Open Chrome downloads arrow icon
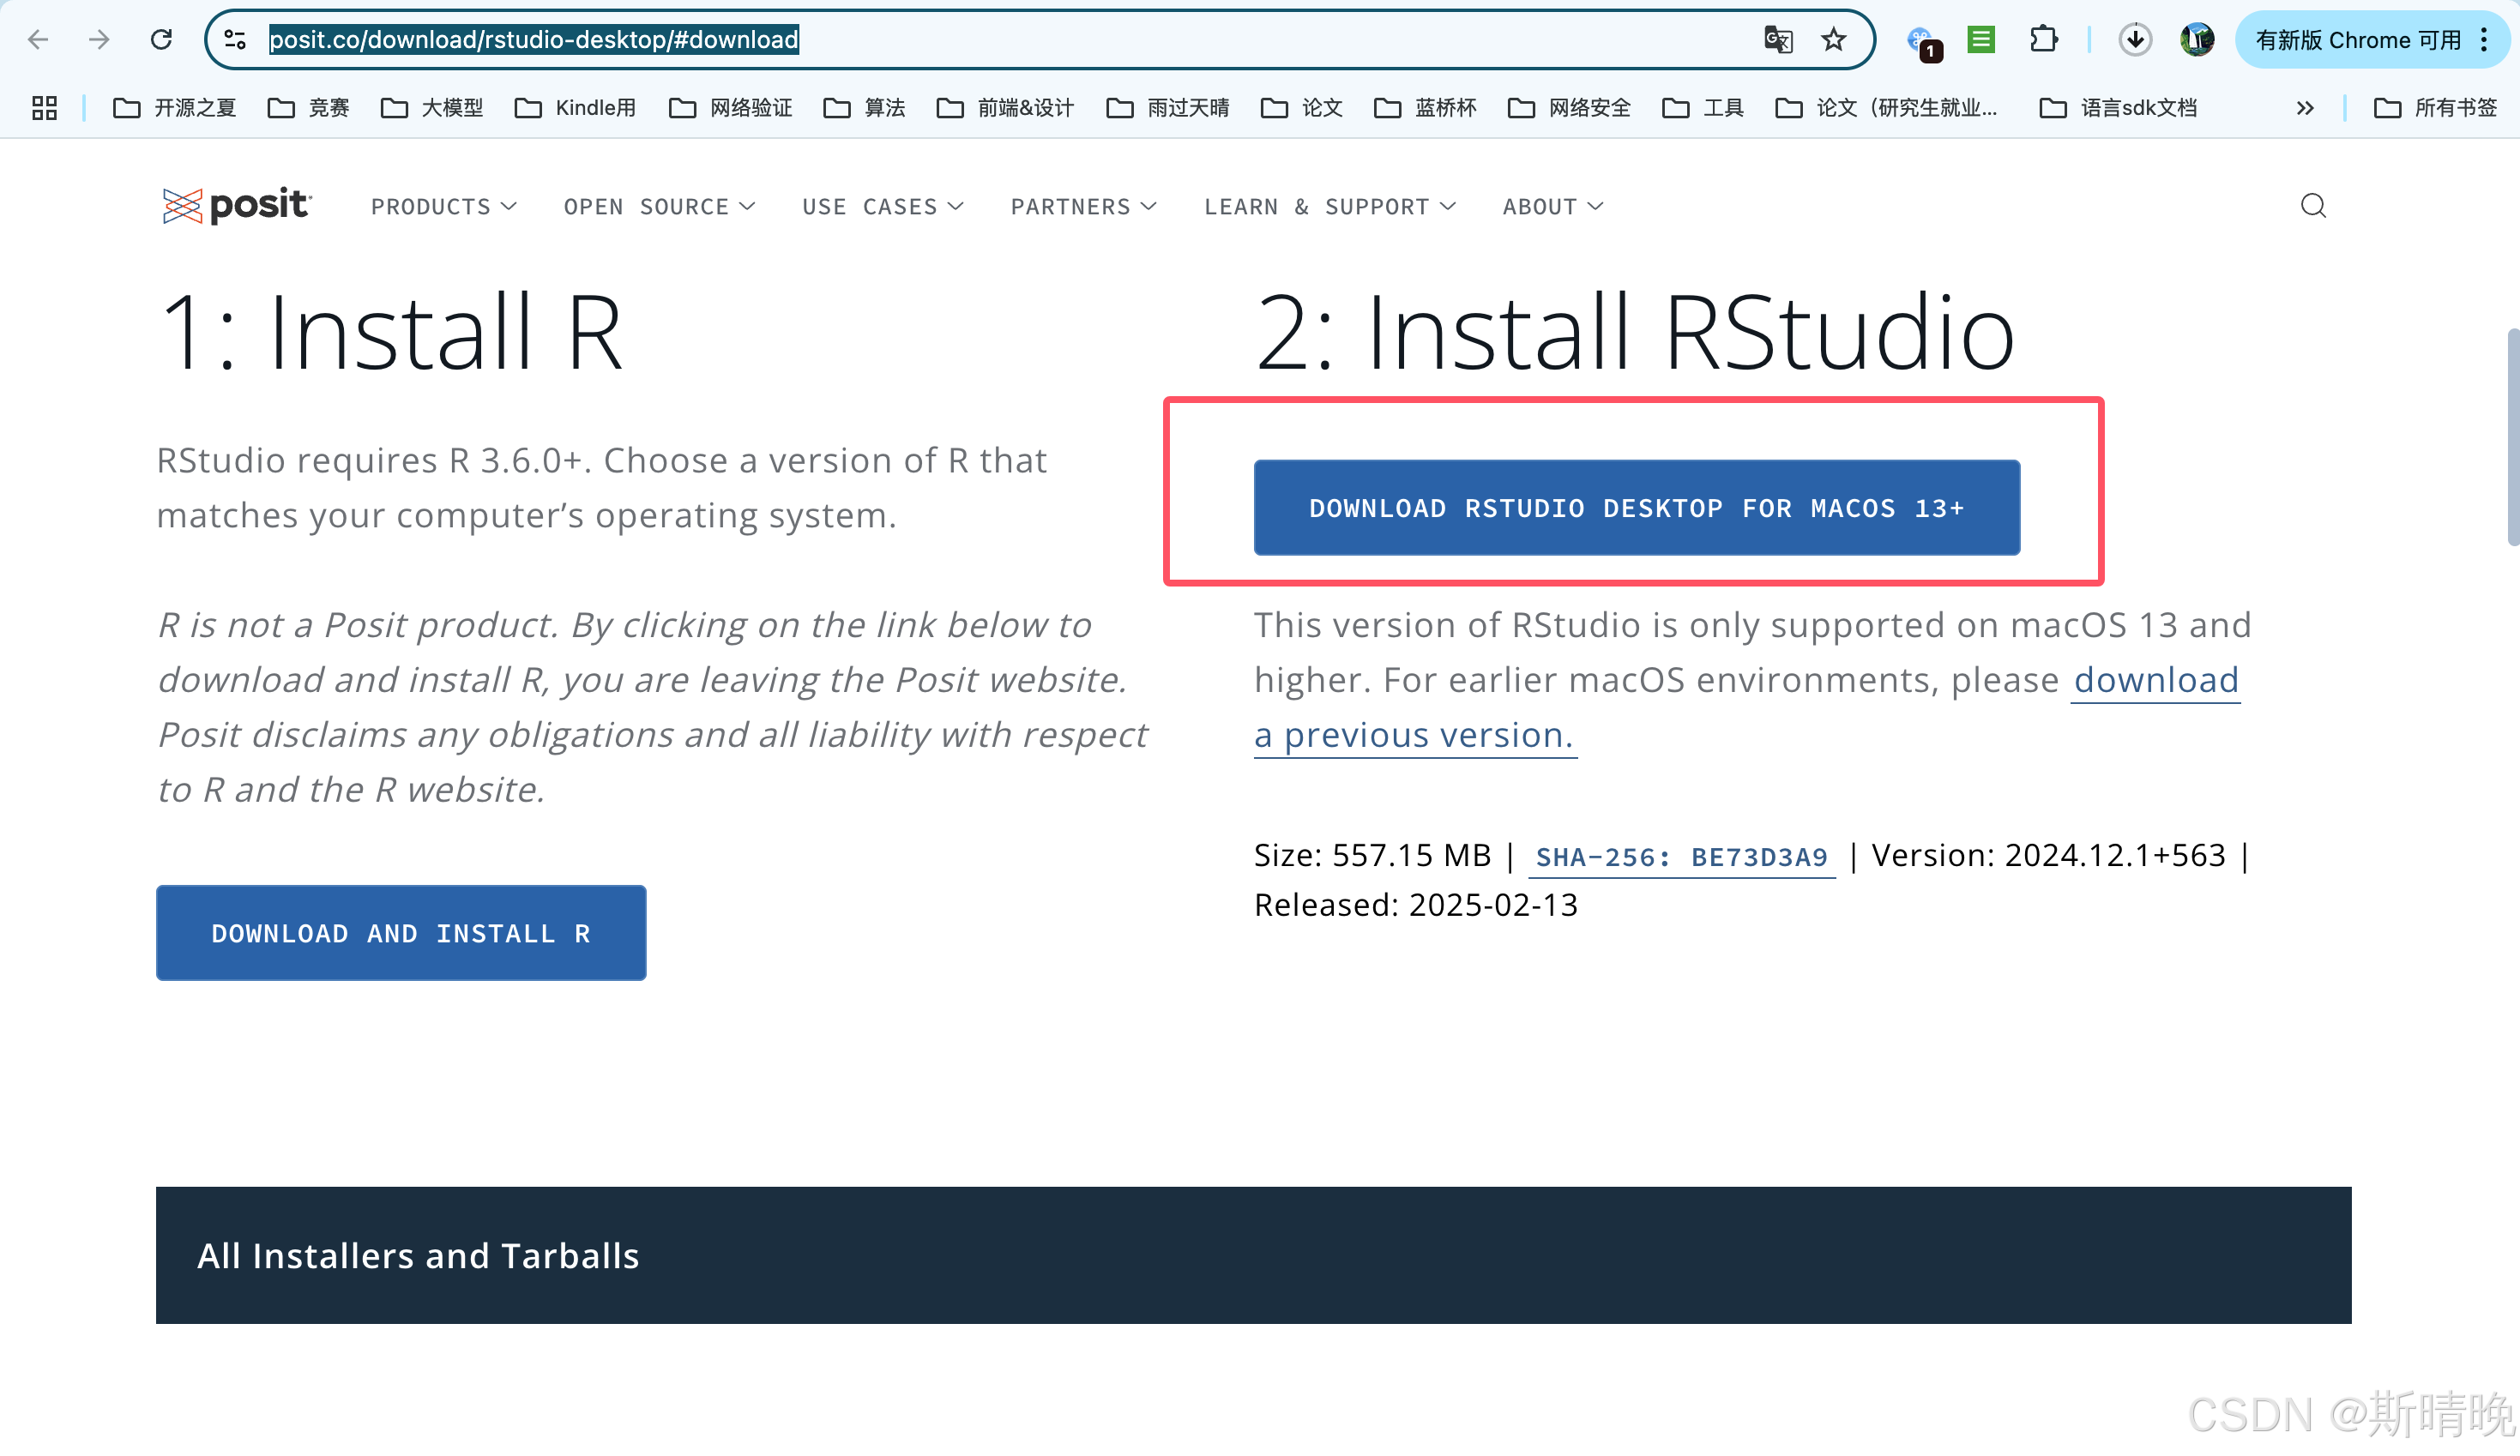 click(2134, 39)
